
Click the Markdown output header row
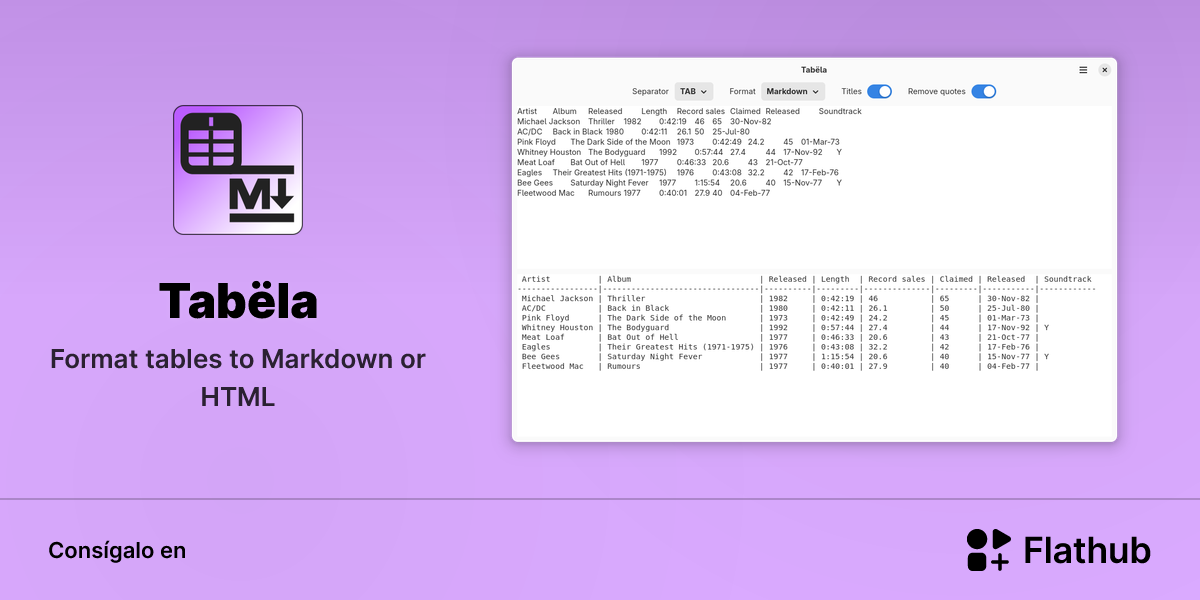coord(806,279)
